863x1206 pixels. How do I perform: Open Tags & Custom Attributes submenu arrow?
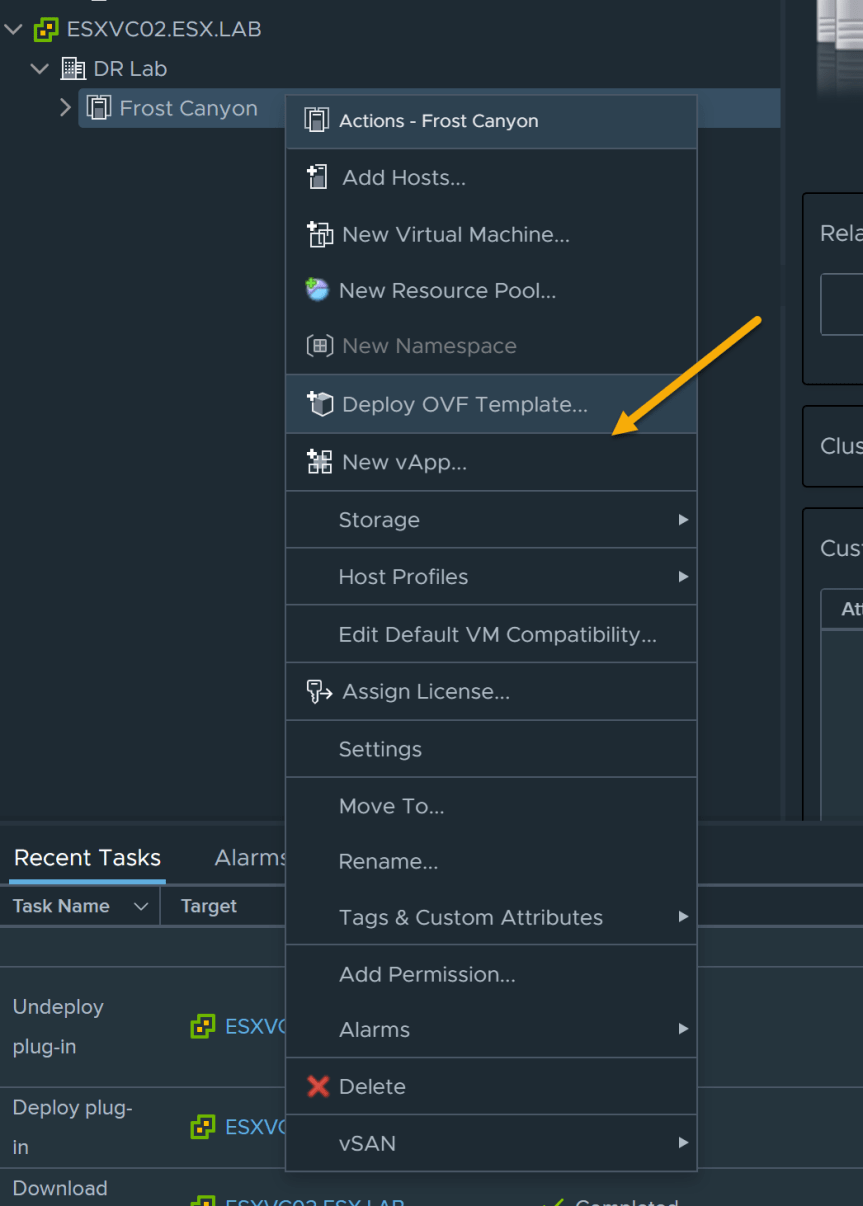click(x=683, y=917)
